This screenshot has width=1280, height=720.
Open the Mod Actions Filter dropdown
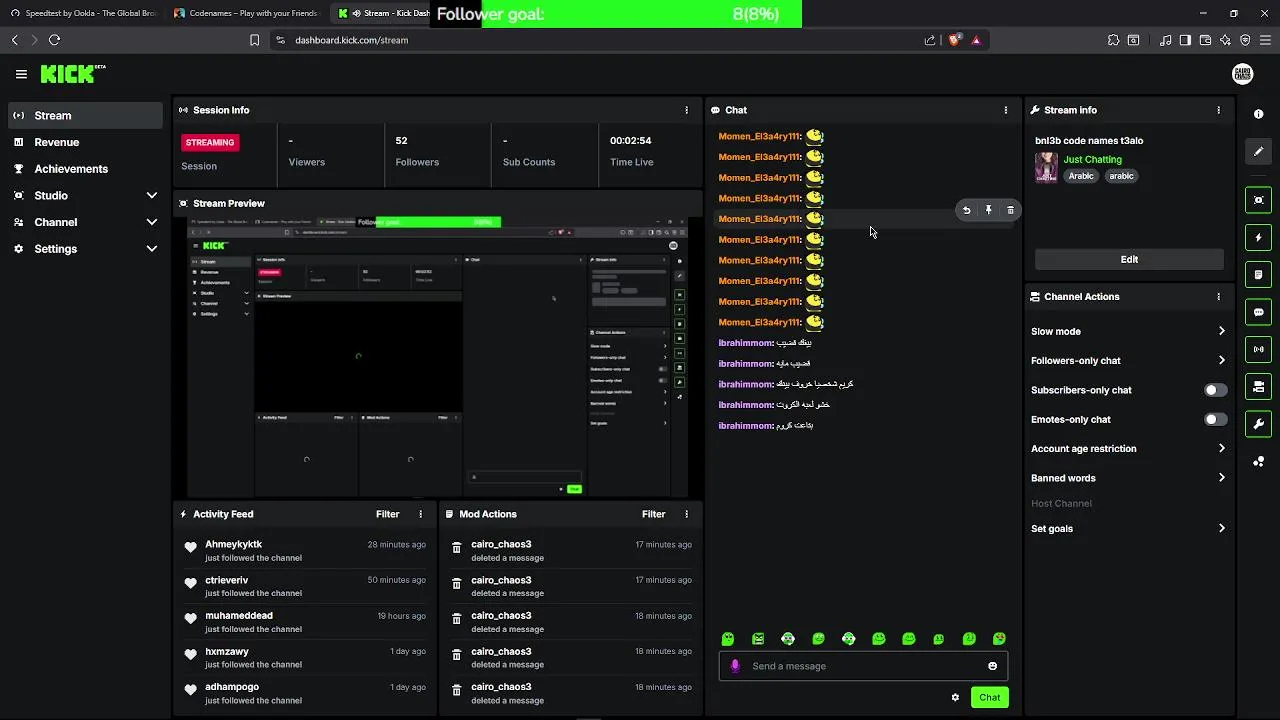[653, 514]
